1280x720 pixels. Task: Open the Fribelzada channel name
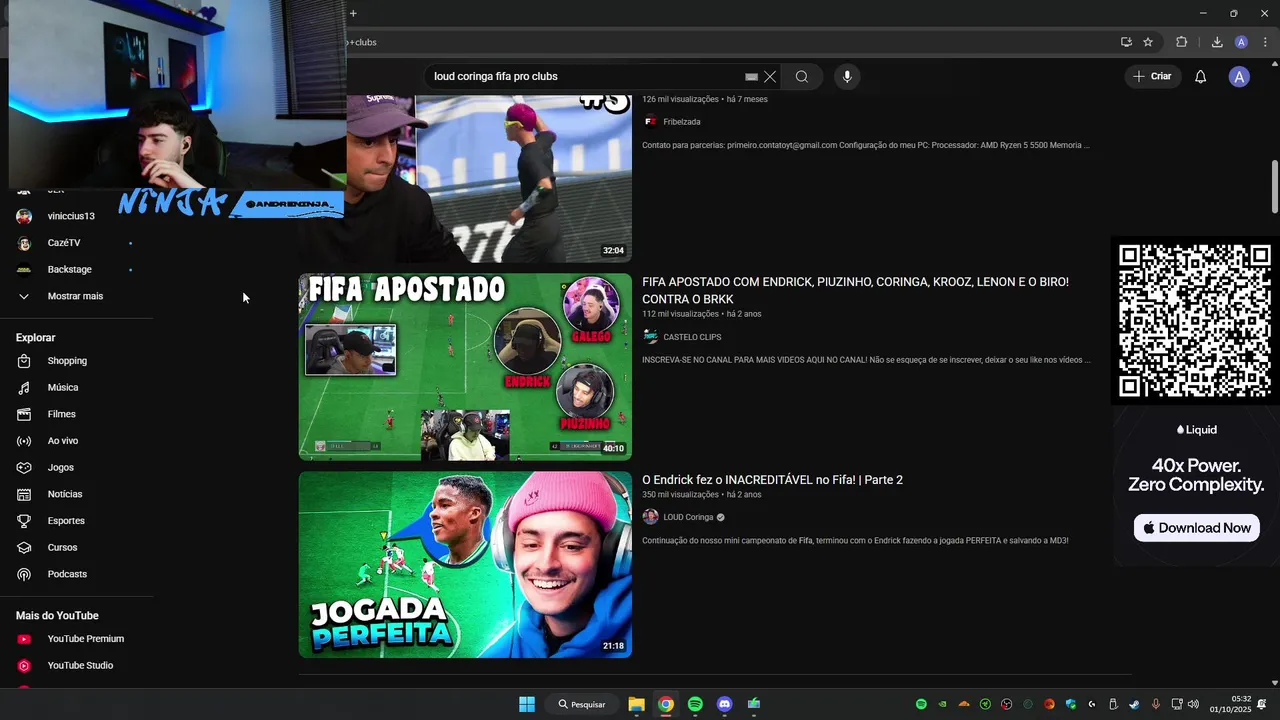click(682, 122)
